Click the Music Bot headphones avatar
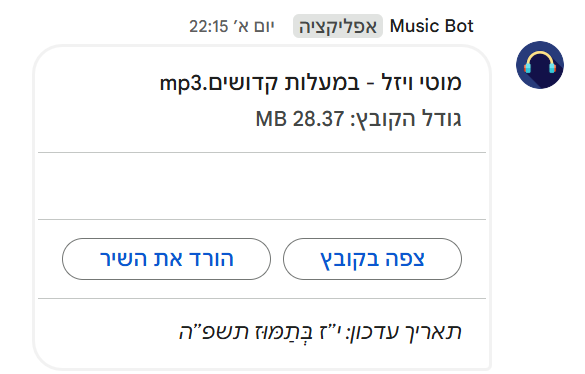Image resolution: width=585 pixels, height=374 pixels. 540,65
